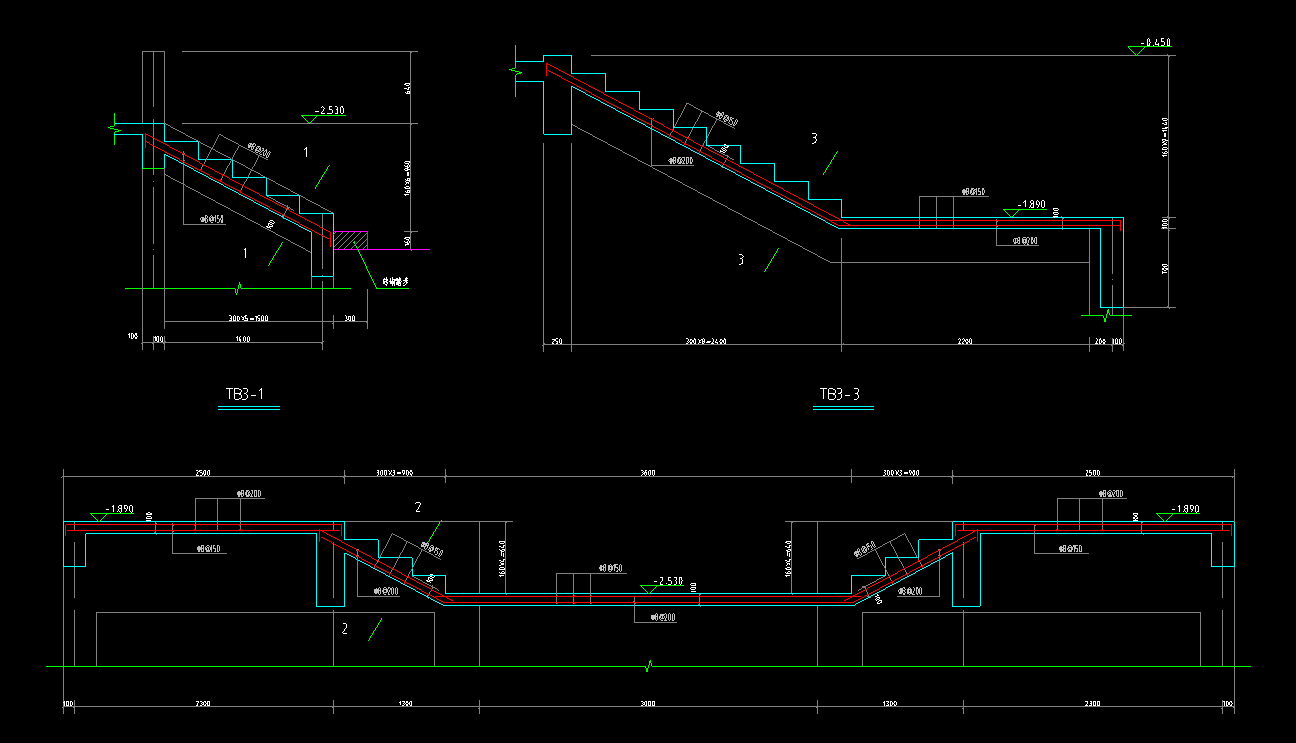The image size is (1296, 743).
Task: Select the -1.890 elevation at the long section's right end
Action: pyautogui.click(x=1184, y=509)
